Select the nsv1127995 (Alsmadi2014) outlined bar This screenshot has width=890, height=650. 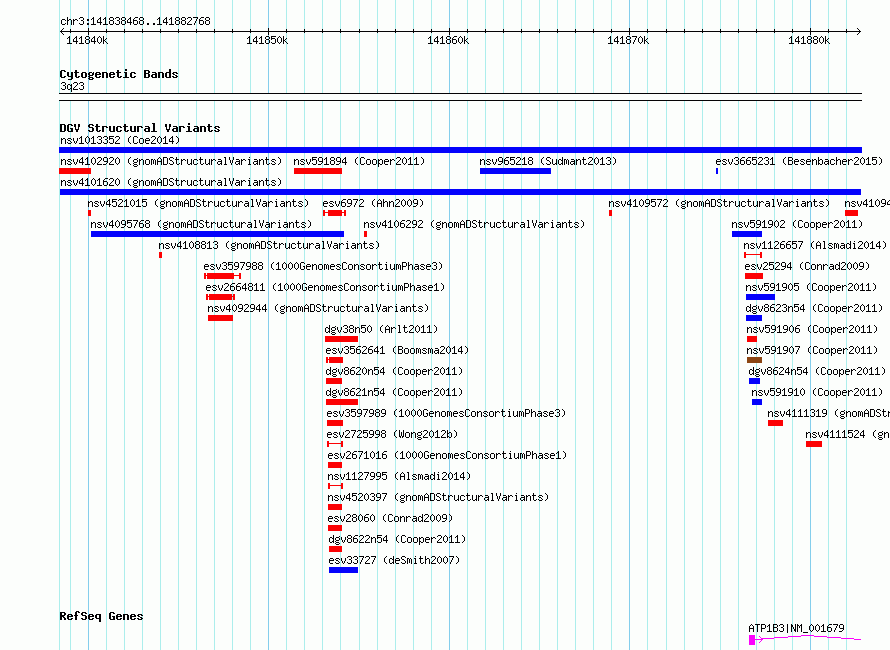pyautogui.click(x=335, y=486)
